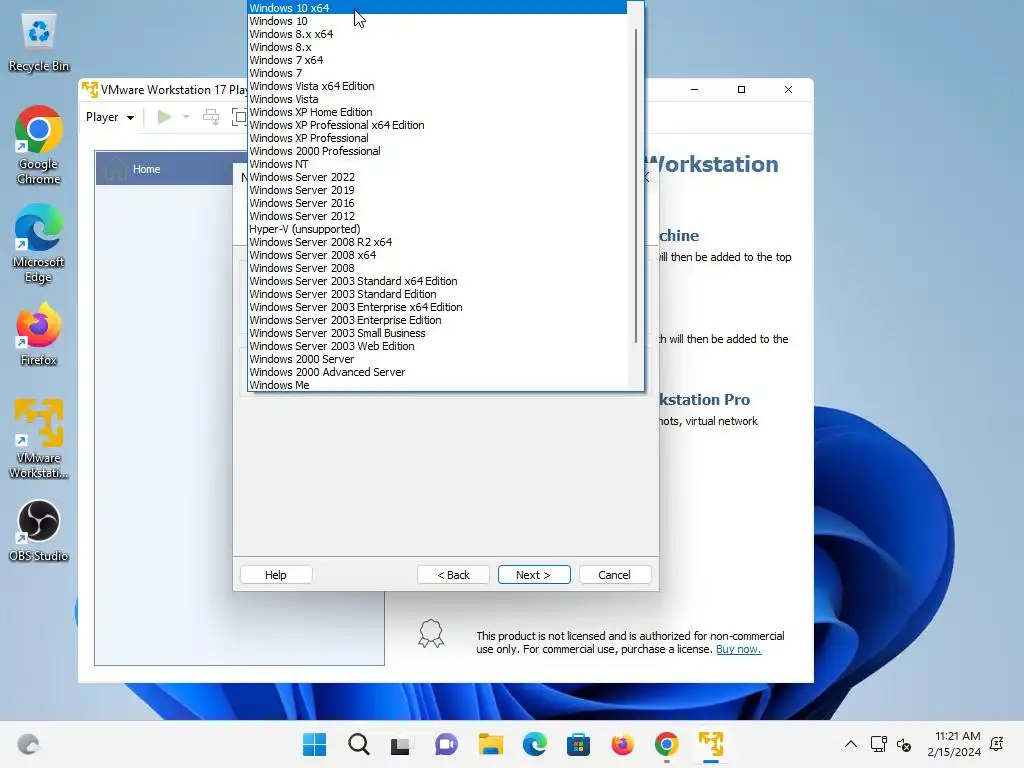Pick the Hyper-V (unsupported) entry
Screen dimensions: 1024x768
tap(437, 229)
